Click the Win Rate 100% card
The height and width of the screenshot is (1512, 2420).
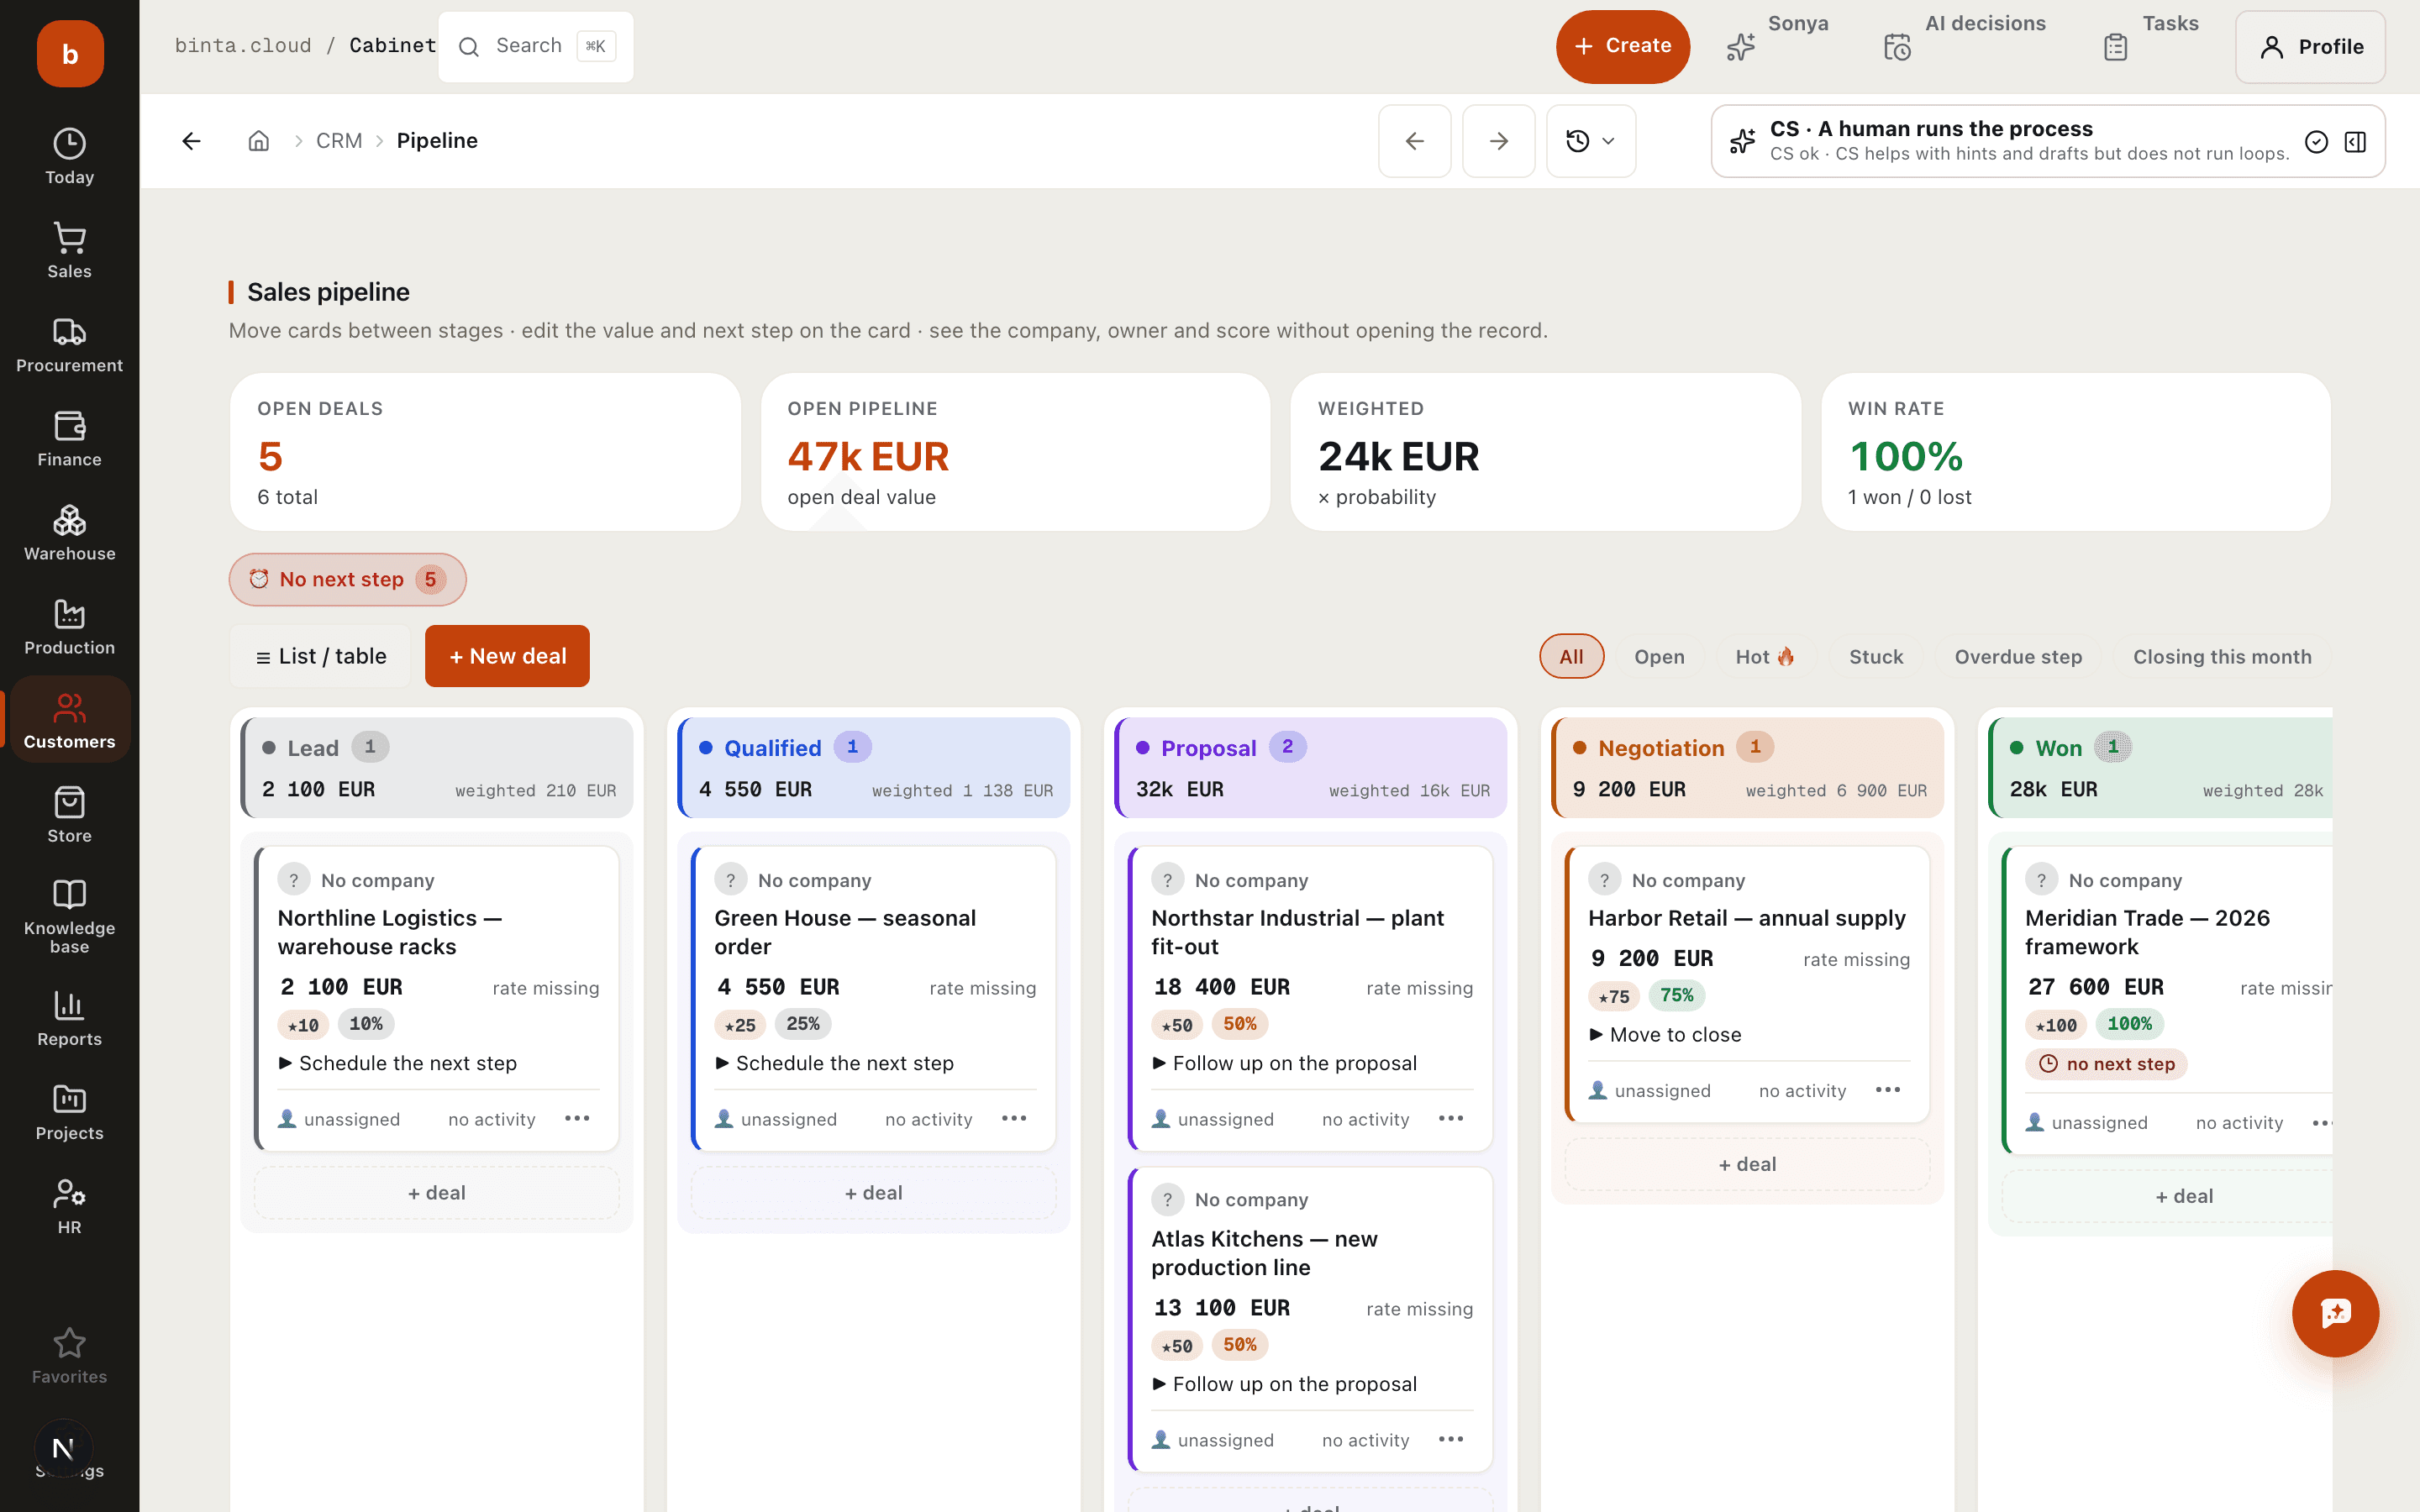[x=2076, y=452]
